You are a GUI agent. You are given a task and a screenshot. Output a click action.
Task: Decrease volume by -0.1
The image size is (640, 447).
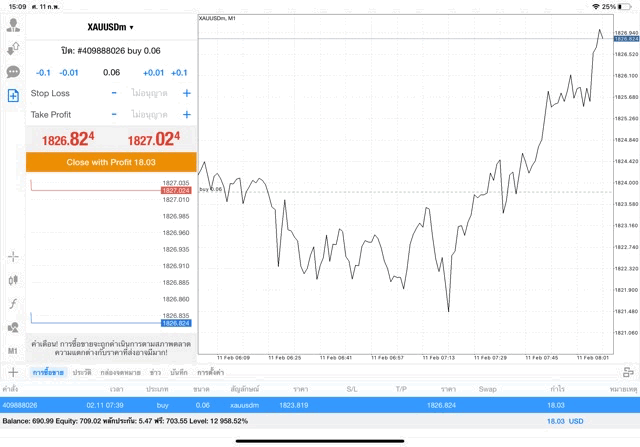pyautogui.click(x=43, y=72)
